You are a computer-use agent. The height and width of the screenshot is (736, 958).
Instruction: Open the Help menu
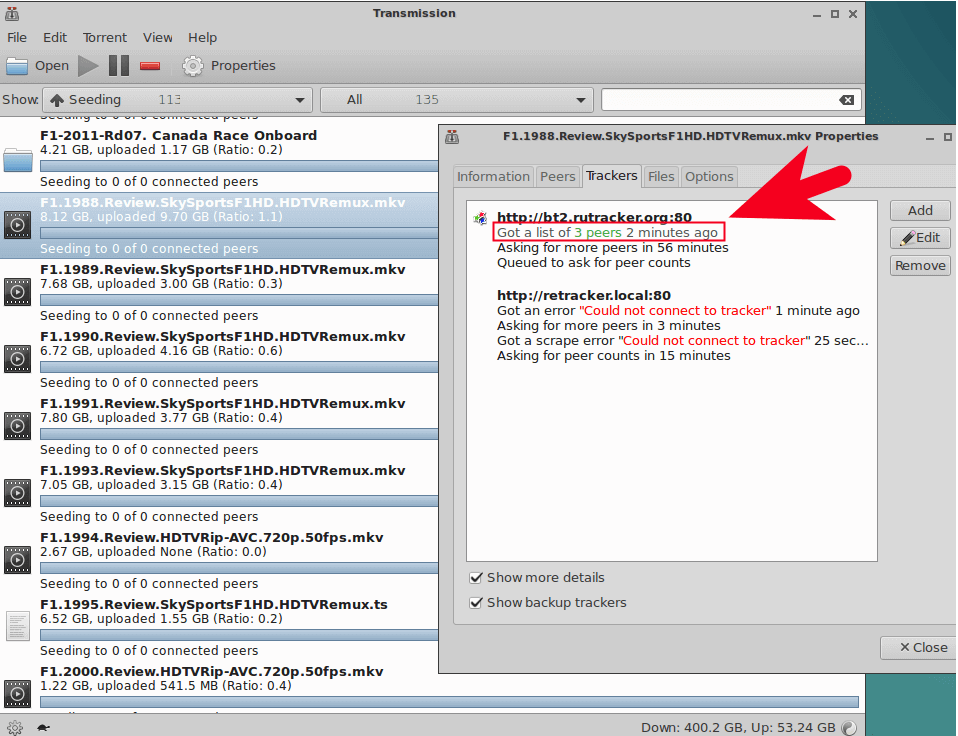click(x=202, y=38)
